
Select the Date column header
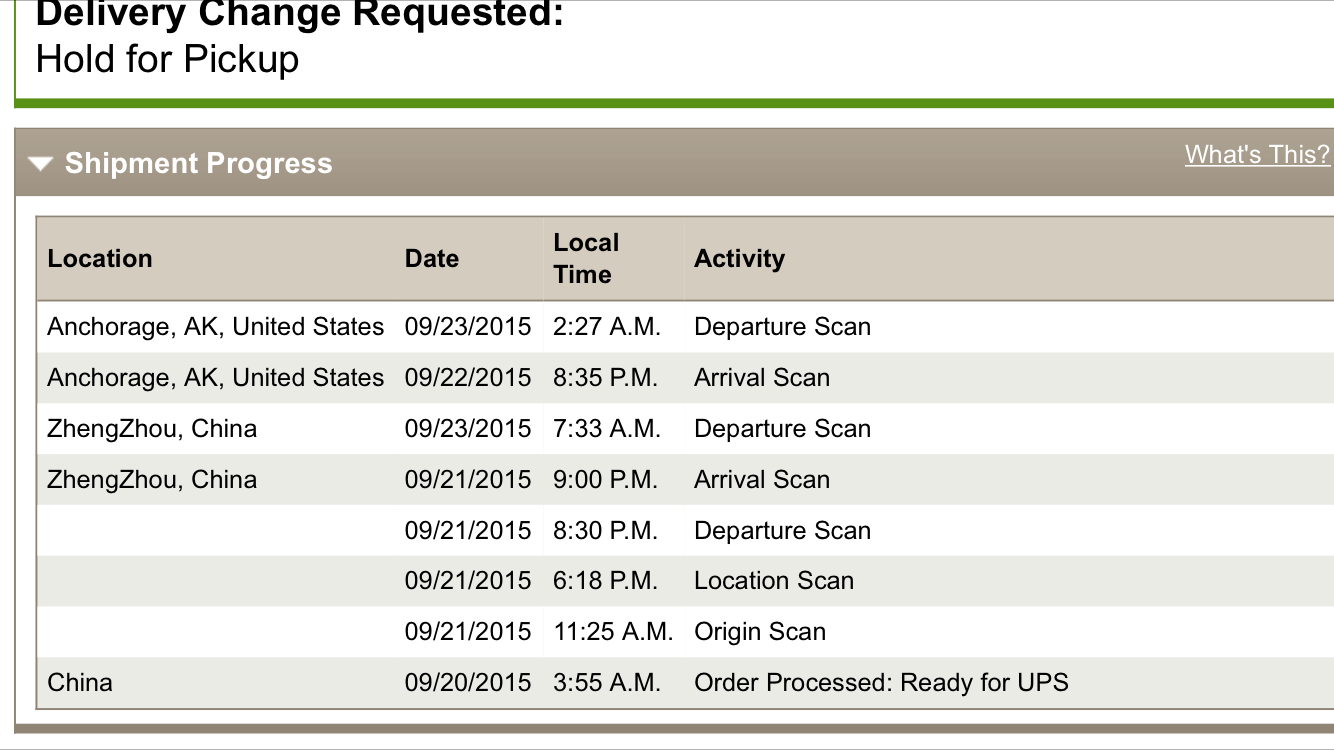tap(432, 258)
